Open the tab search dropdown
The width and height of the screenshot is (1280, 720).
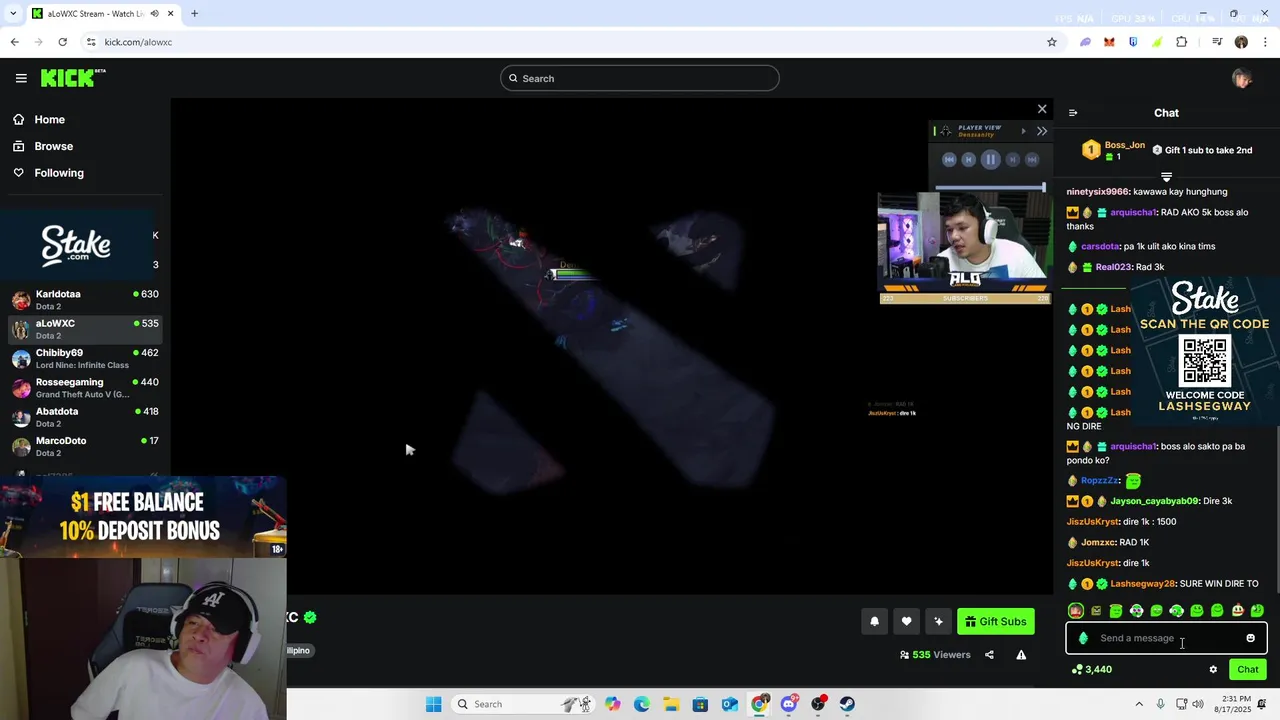coord(12,14)
